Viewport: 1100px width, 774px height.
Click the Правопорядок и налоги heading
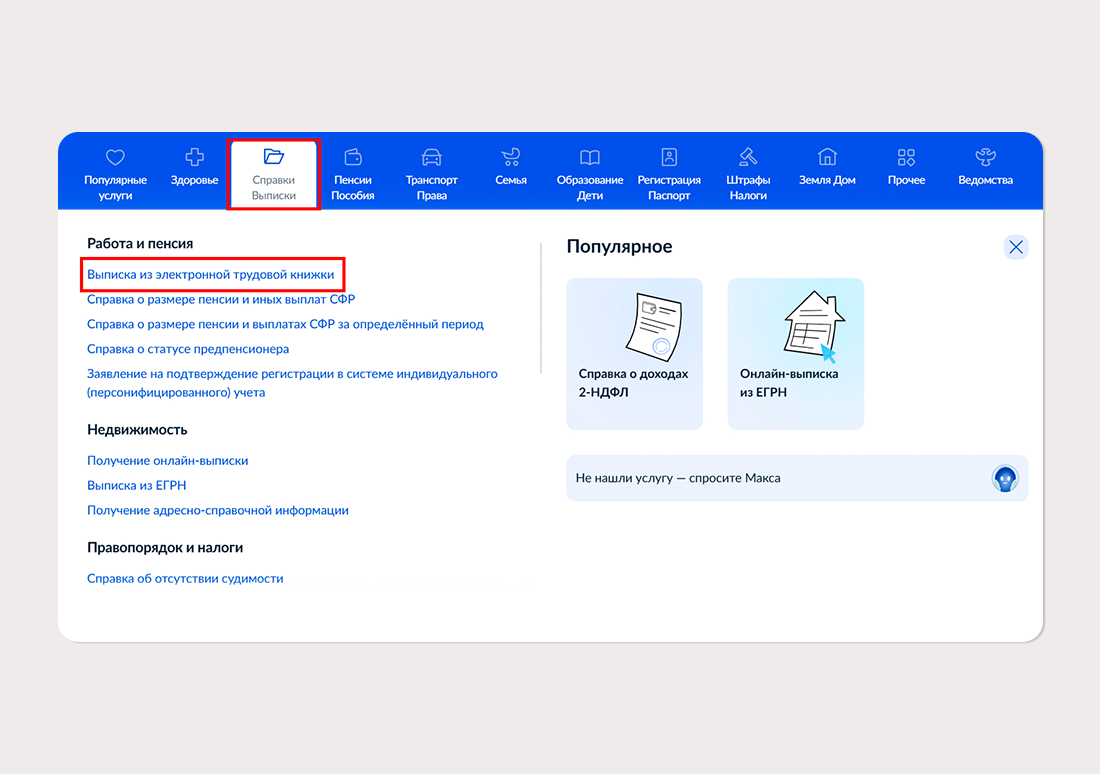pyautogui.click(x=165, y=547)
